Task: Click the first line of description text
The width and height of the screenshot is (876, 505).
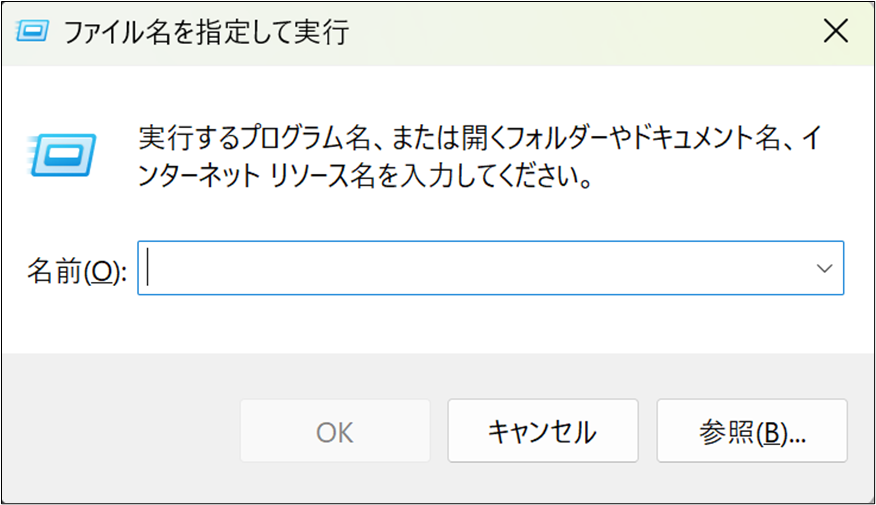Action: tap(478, 136)
